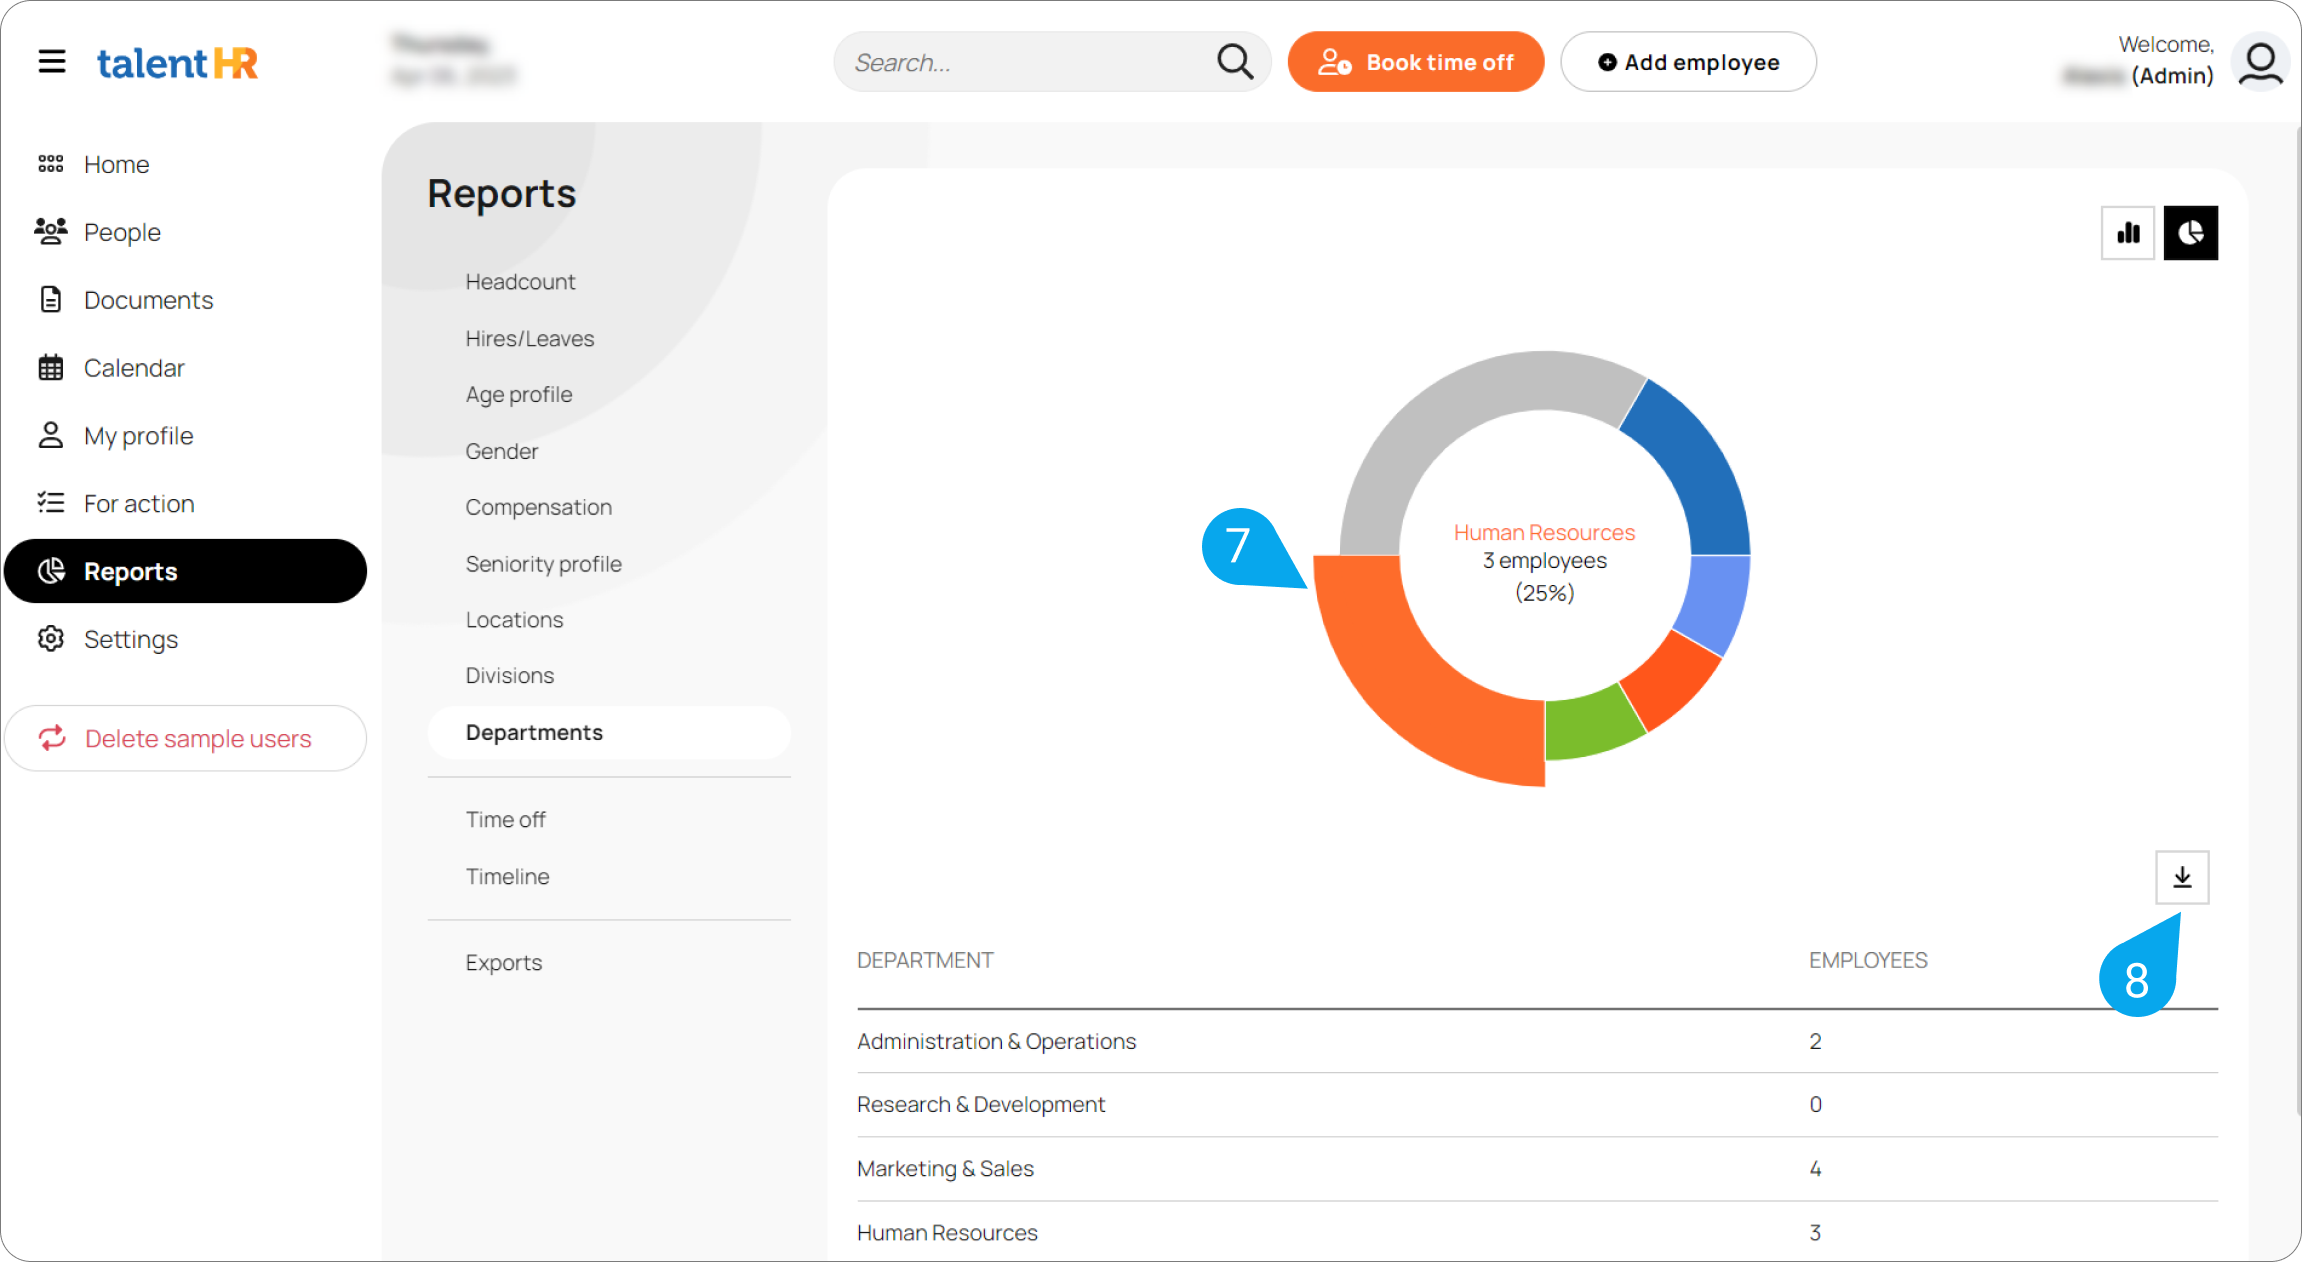Open the Seniority profile report
This screenshot has width=2302, height=1262.
[x=543, y=564]
